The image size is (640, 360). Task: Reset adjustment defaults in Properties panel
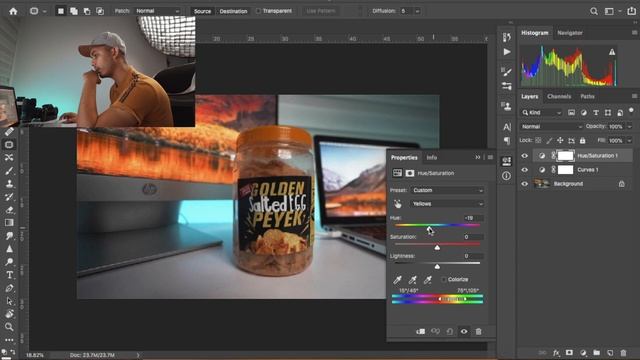pos(450,331)
